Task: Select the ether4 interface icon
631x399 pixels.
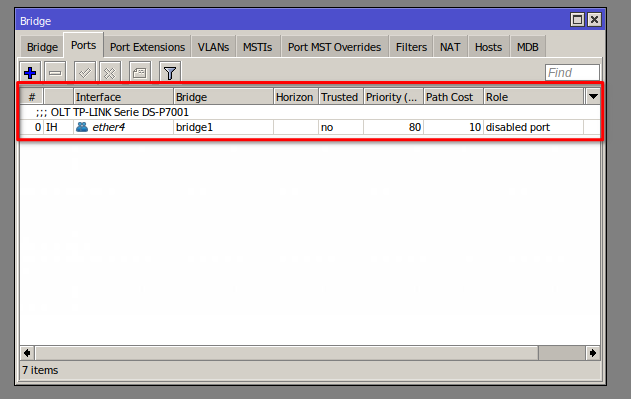Action: 82,127
